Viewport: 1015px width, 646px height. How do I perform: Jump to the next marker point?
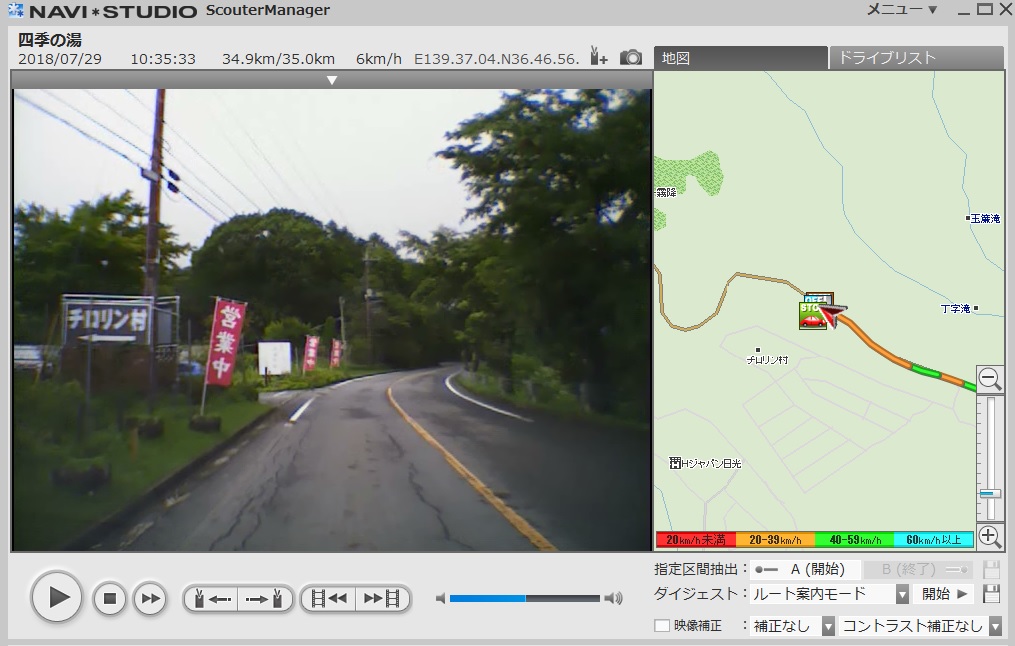click(x=267, y=598)
